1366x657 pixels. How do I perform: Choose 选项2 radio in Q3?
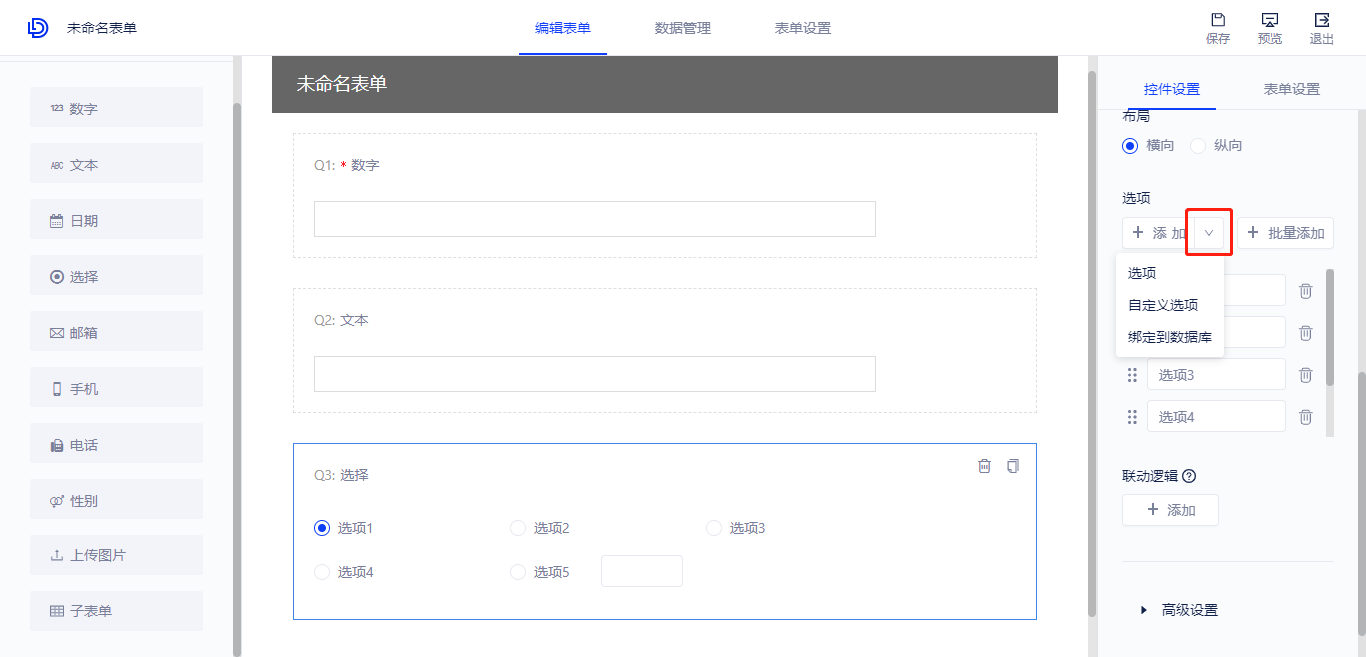pos(518,528)
